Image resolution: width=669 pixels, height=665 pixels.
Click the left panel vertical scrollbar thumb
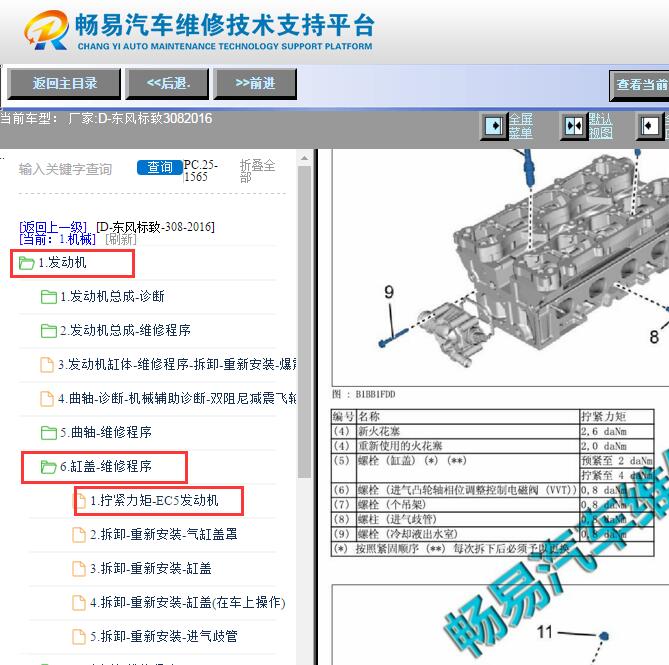point(304,322)
